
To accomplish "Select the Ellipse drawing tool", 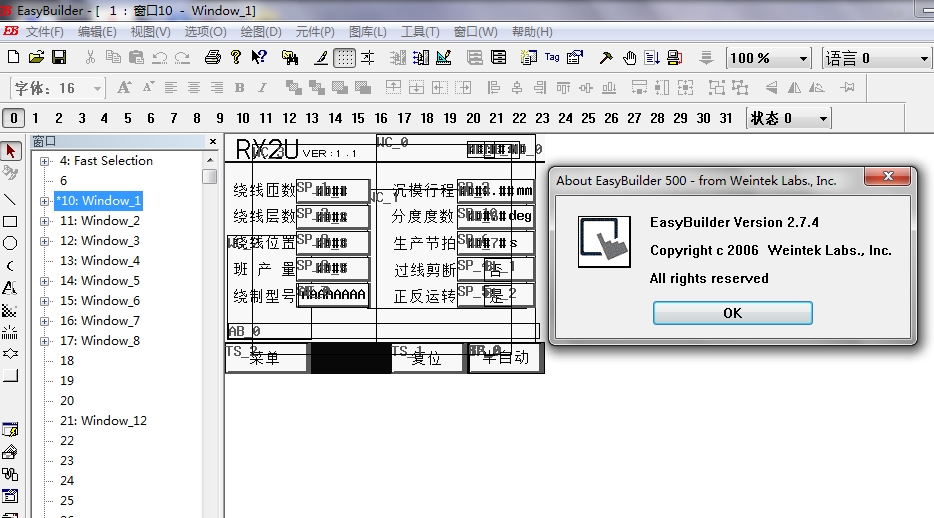I will click(x=10, y=243).
